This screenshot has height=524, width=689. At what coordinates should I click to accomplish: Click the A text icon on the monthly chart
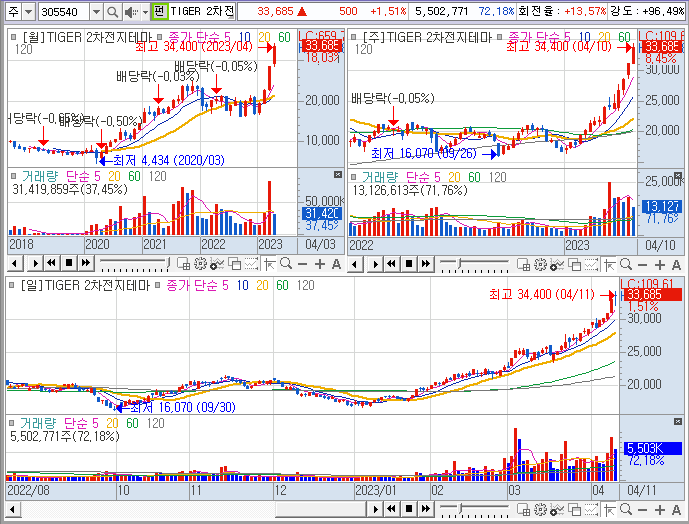pyautogui.click(x=336, y=264)
